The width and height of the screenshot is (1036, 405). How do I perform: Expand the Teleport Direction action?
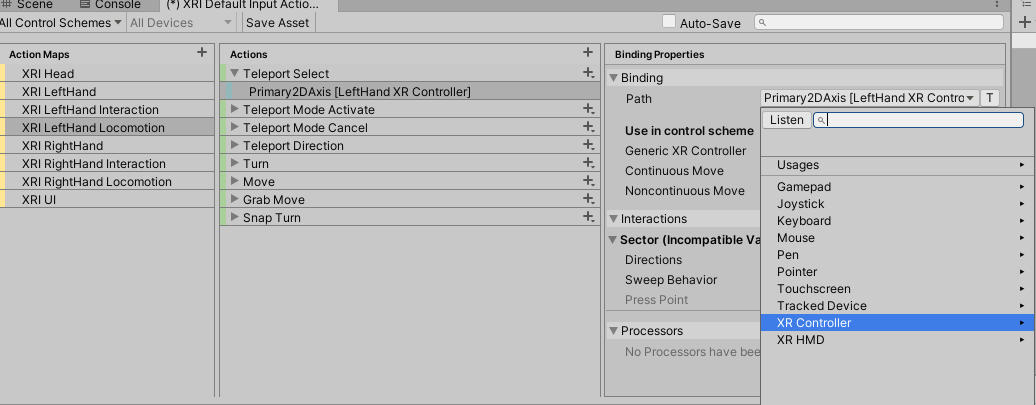[235, 146]
